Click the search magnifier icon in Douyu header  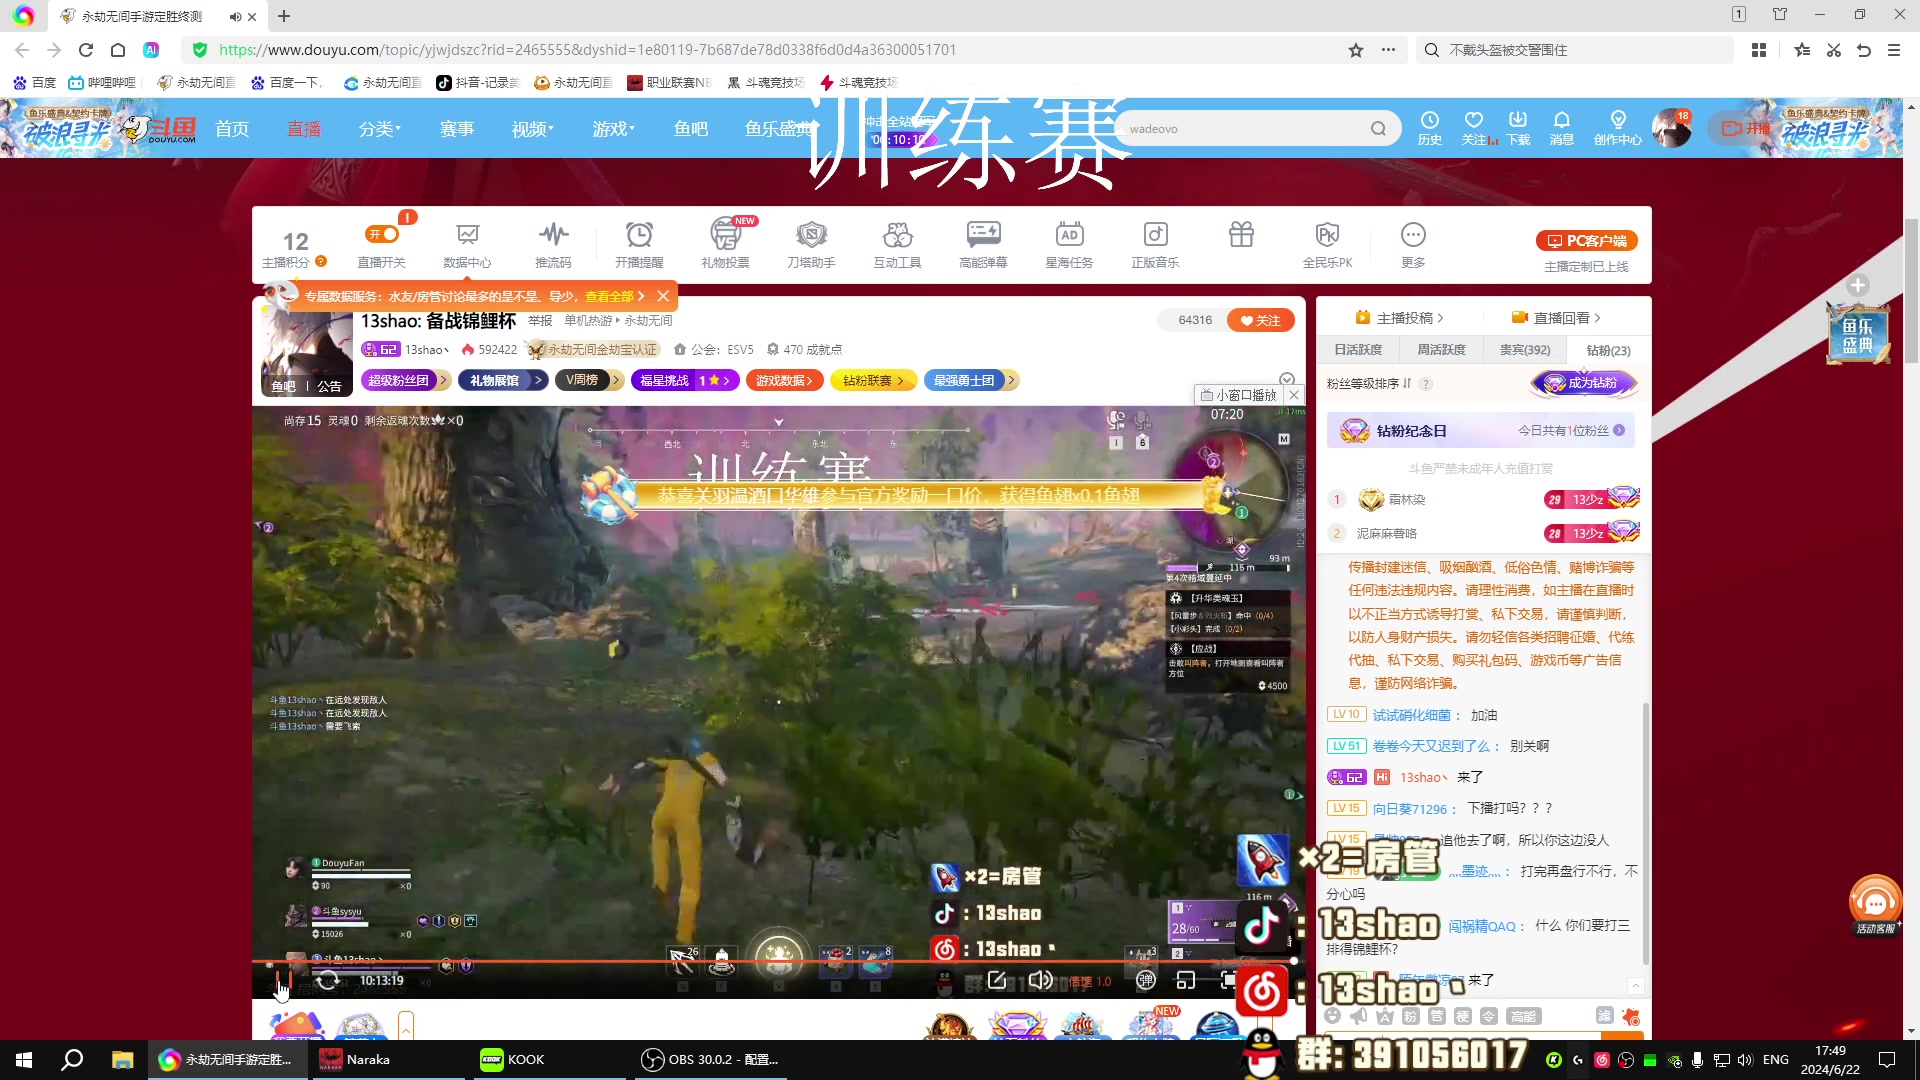click(x=1378, y=129)
